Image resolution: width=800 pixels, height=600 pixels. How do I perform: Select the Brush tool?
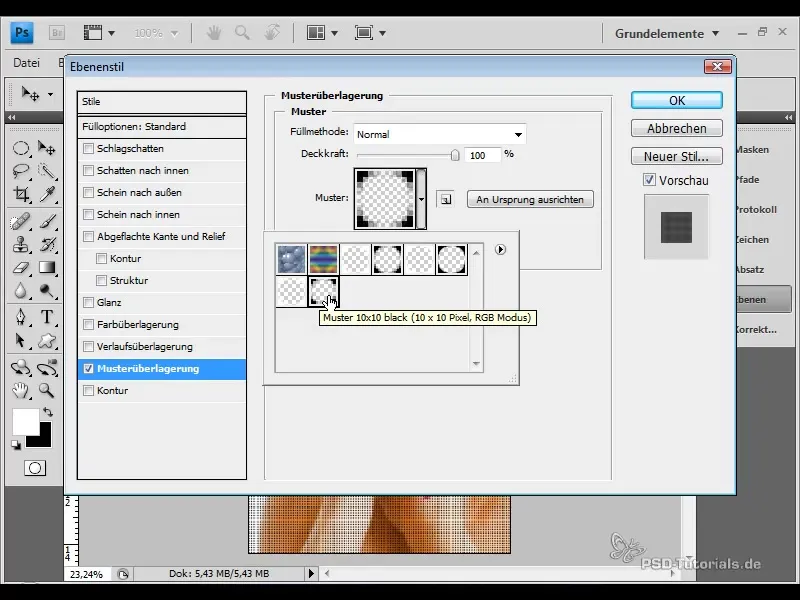[46, 222]
